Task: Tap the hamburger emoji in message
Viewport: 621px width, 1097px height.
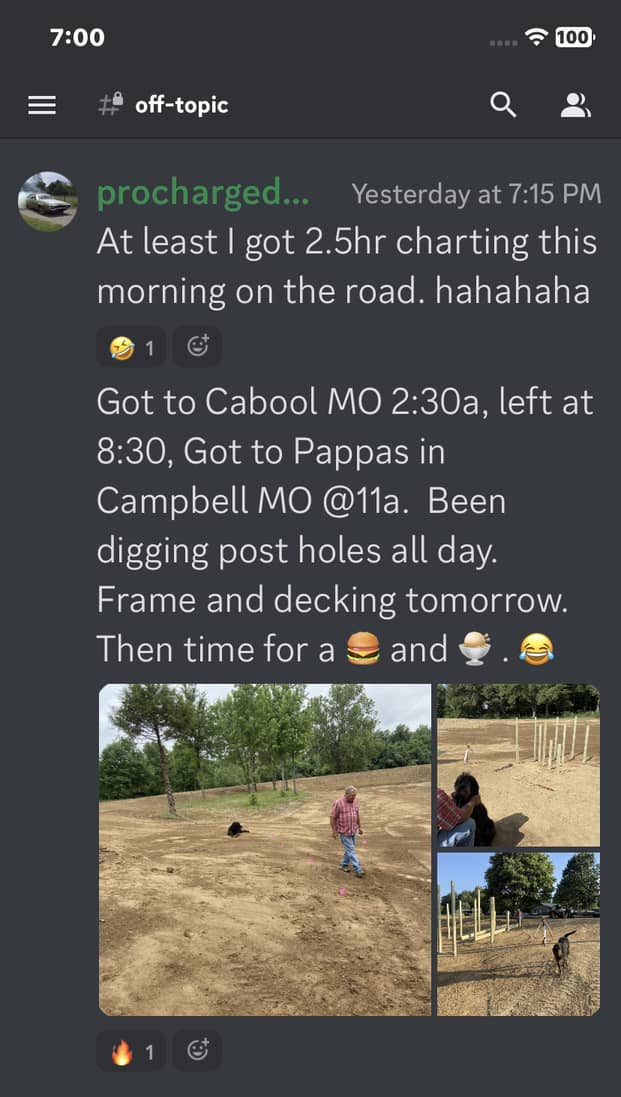Action: 364,649
